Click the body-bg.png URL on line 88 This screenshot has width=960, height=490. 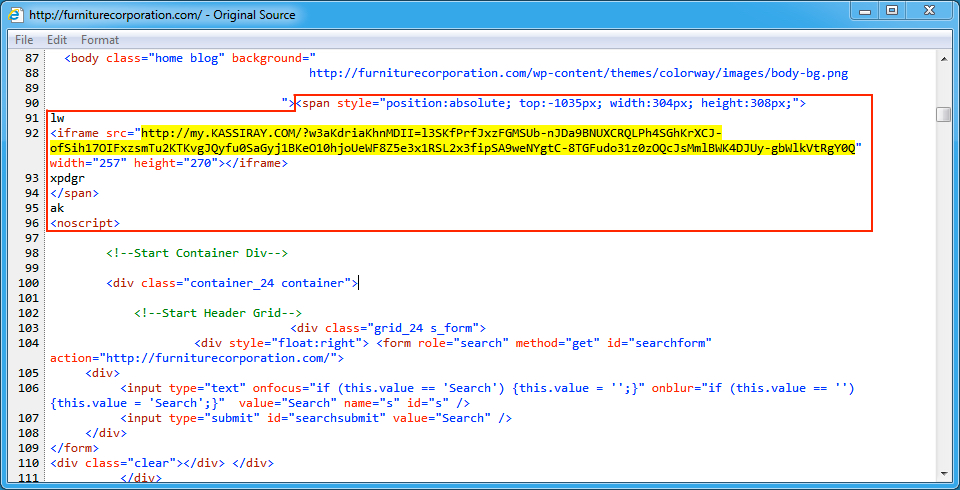(578, 74)
